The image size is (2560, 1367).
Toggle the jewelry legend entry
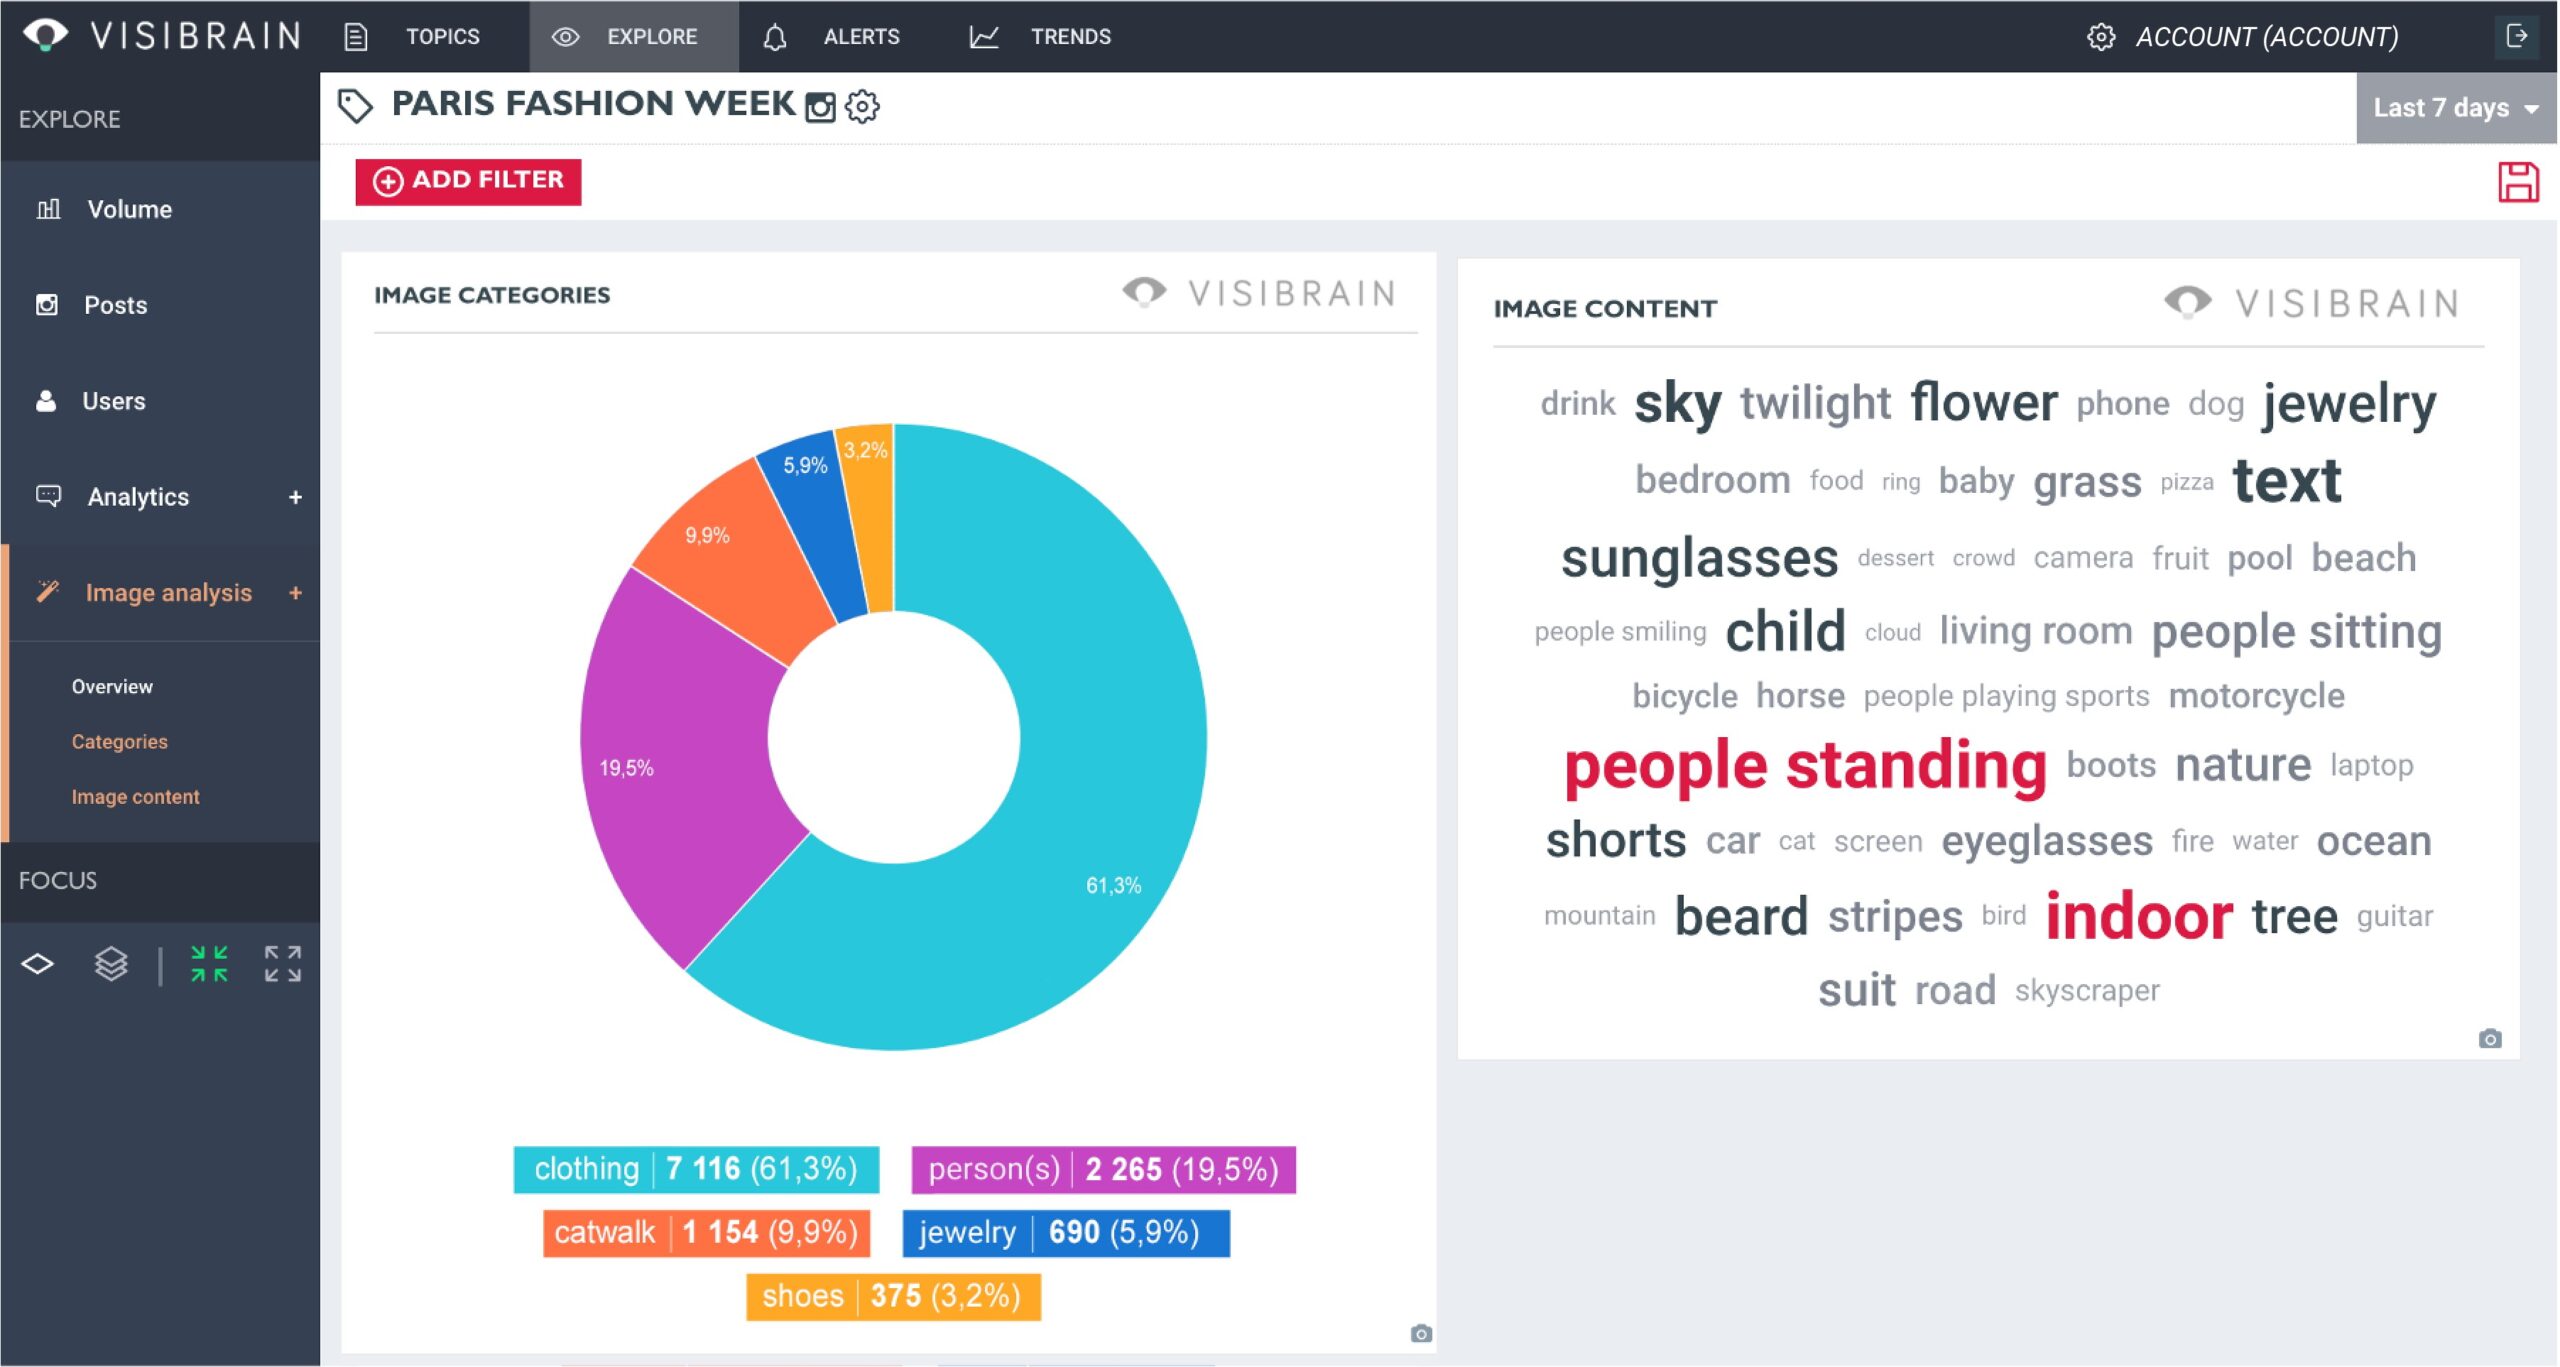(1066, 1232)
